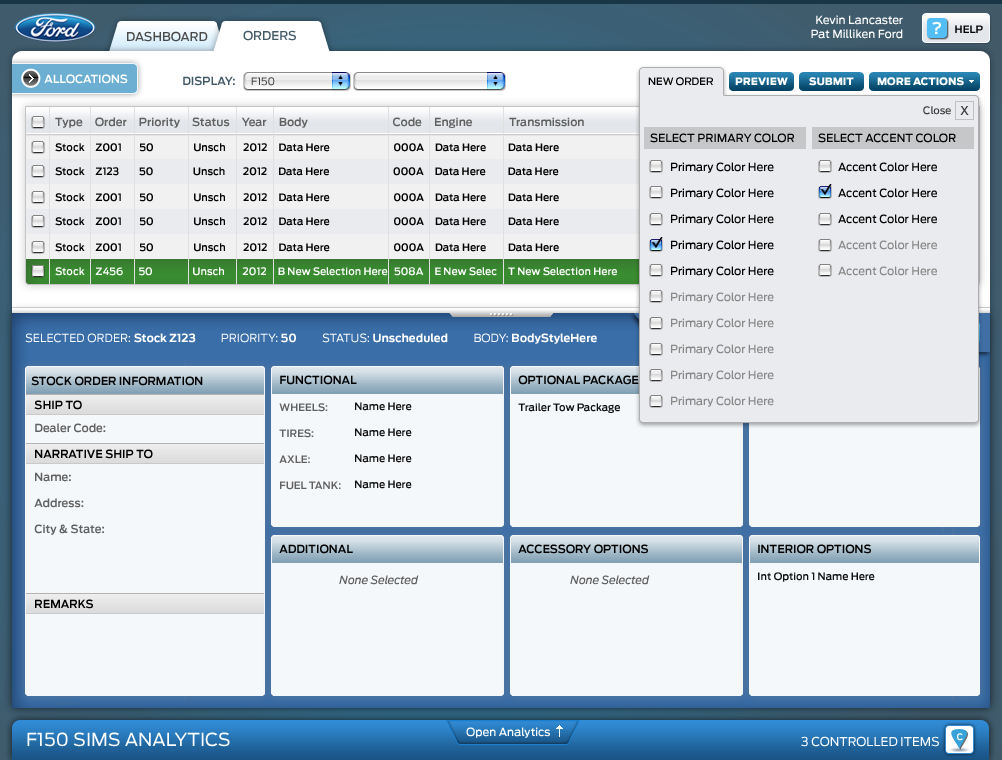Select the New Order tab
Screen dimensions: 1002x760
680,81
